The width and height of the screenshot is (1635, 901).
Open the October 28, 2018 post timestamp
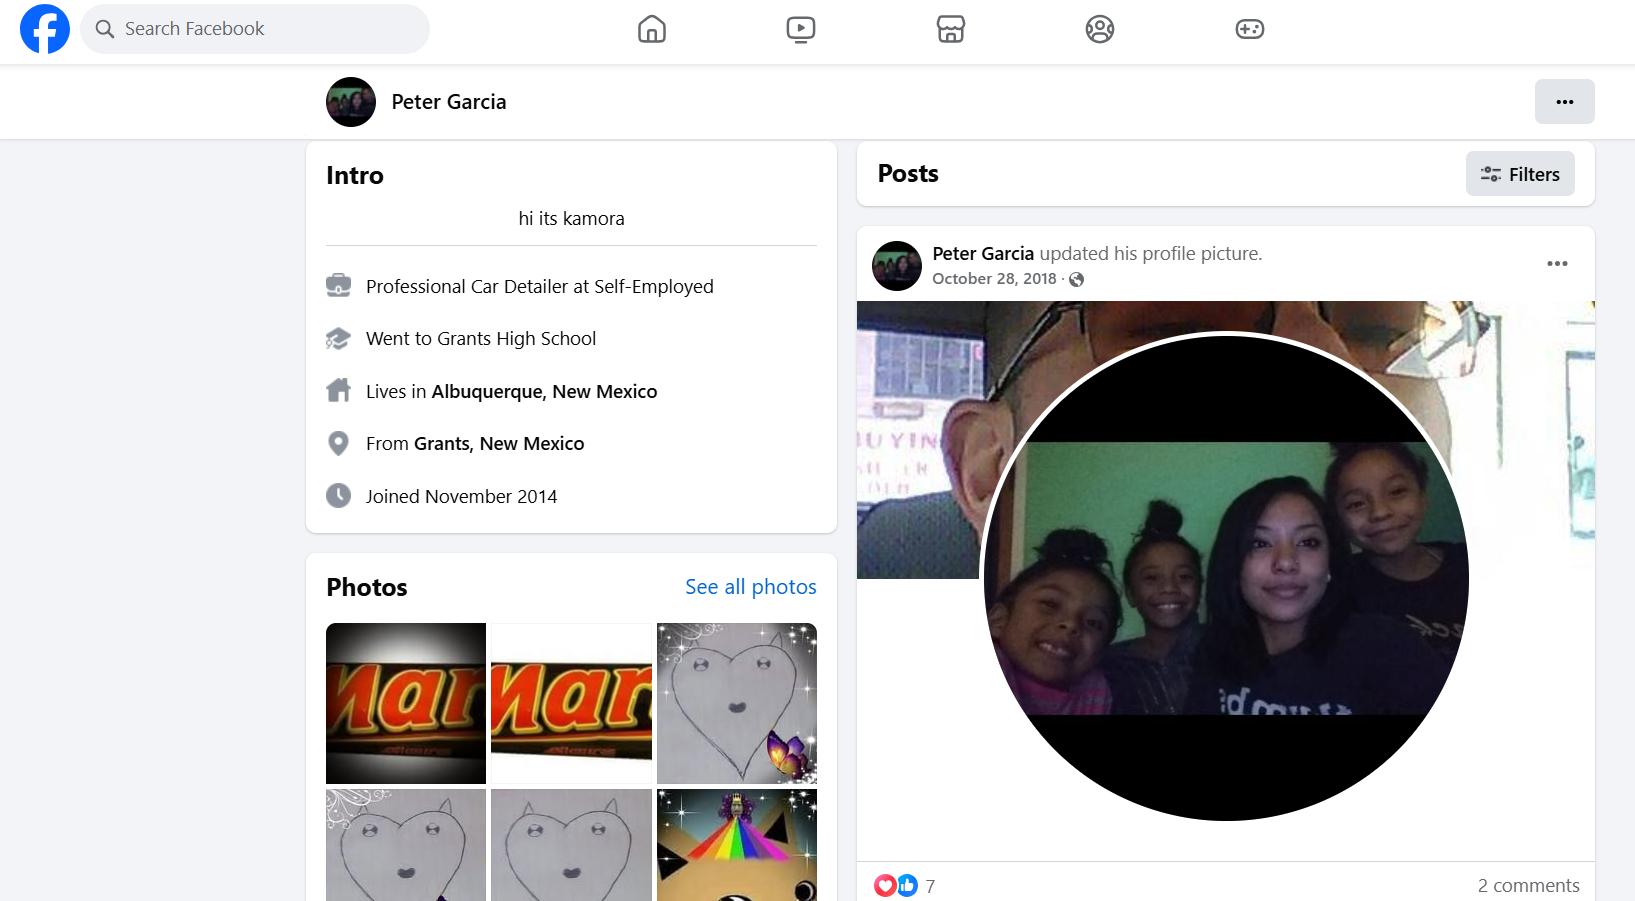tap(994, 279)
